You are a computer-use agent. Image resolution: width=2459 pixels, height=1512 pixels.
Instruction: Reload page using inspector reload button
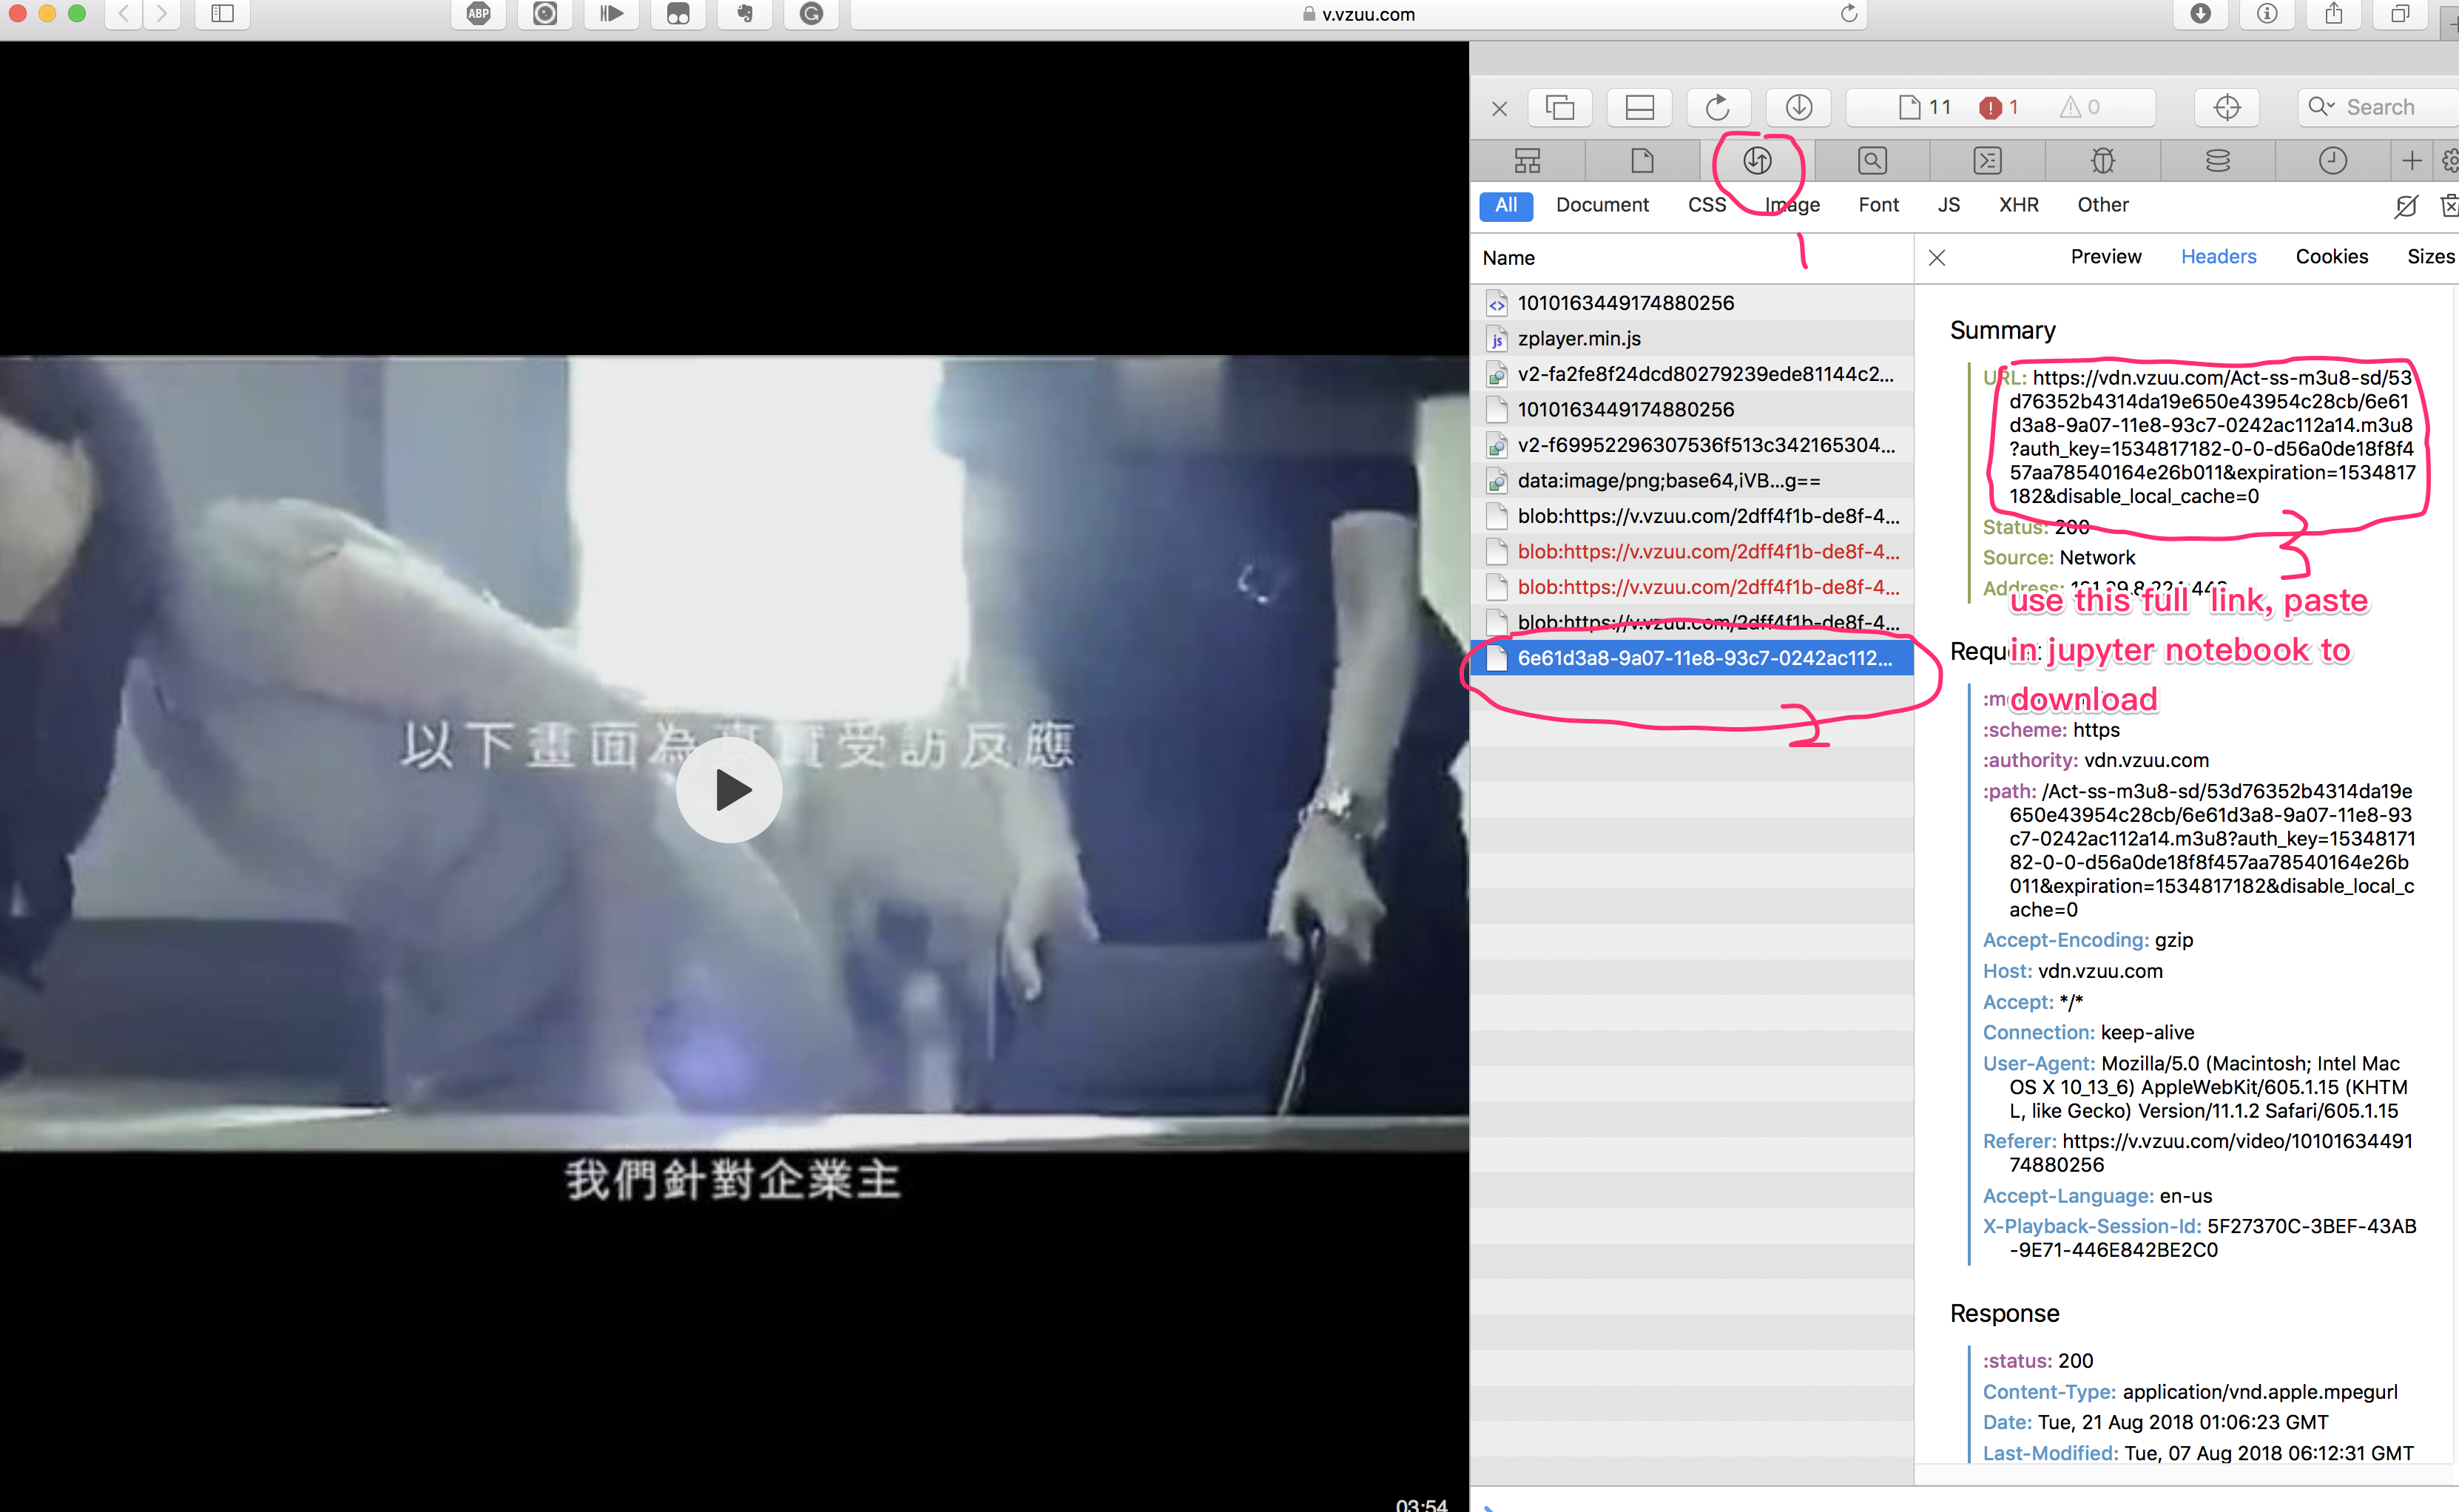[1717, 107]
